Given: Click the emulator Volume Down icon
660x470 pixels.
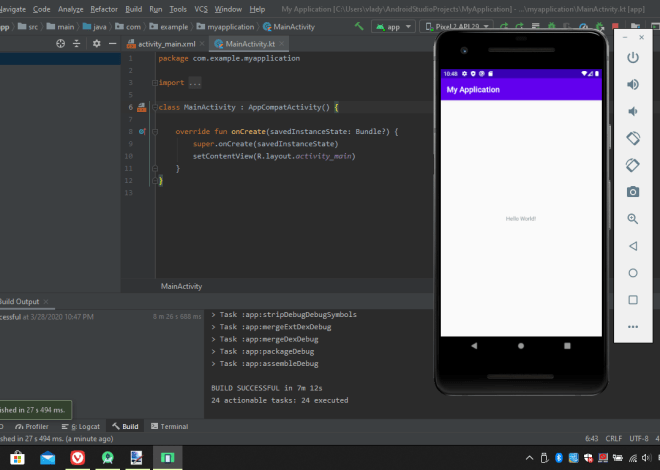Looking at the screenshot, I should click(633, 111).
